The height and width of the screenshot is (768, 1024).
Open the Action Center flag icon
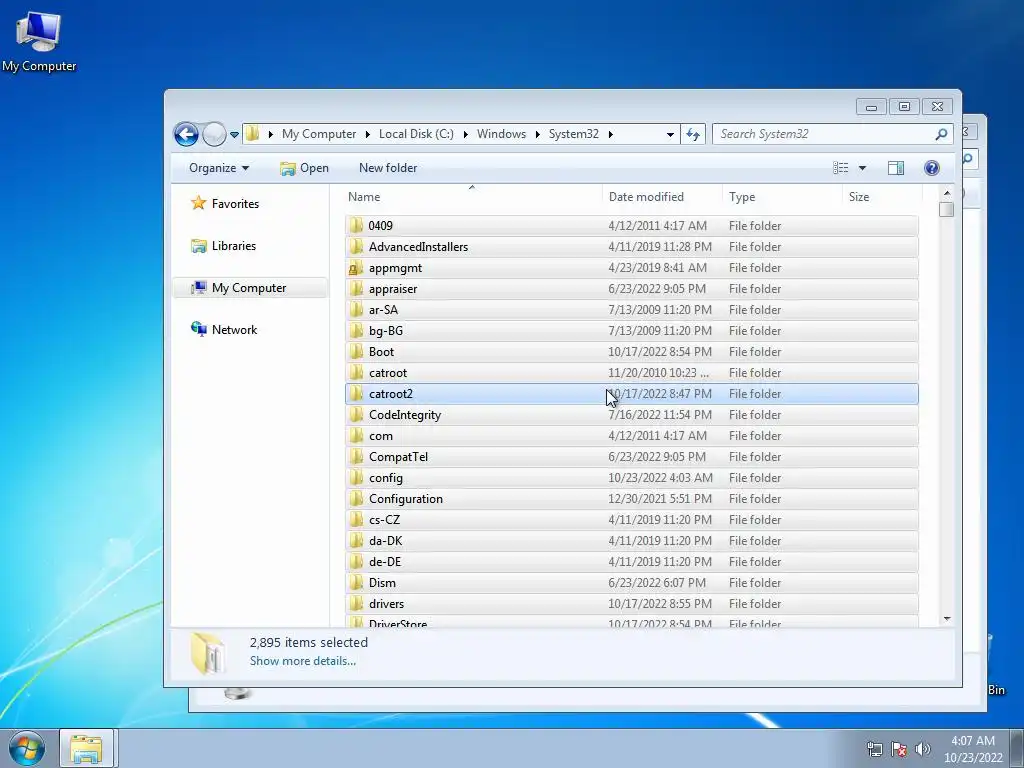click(899, 749)
